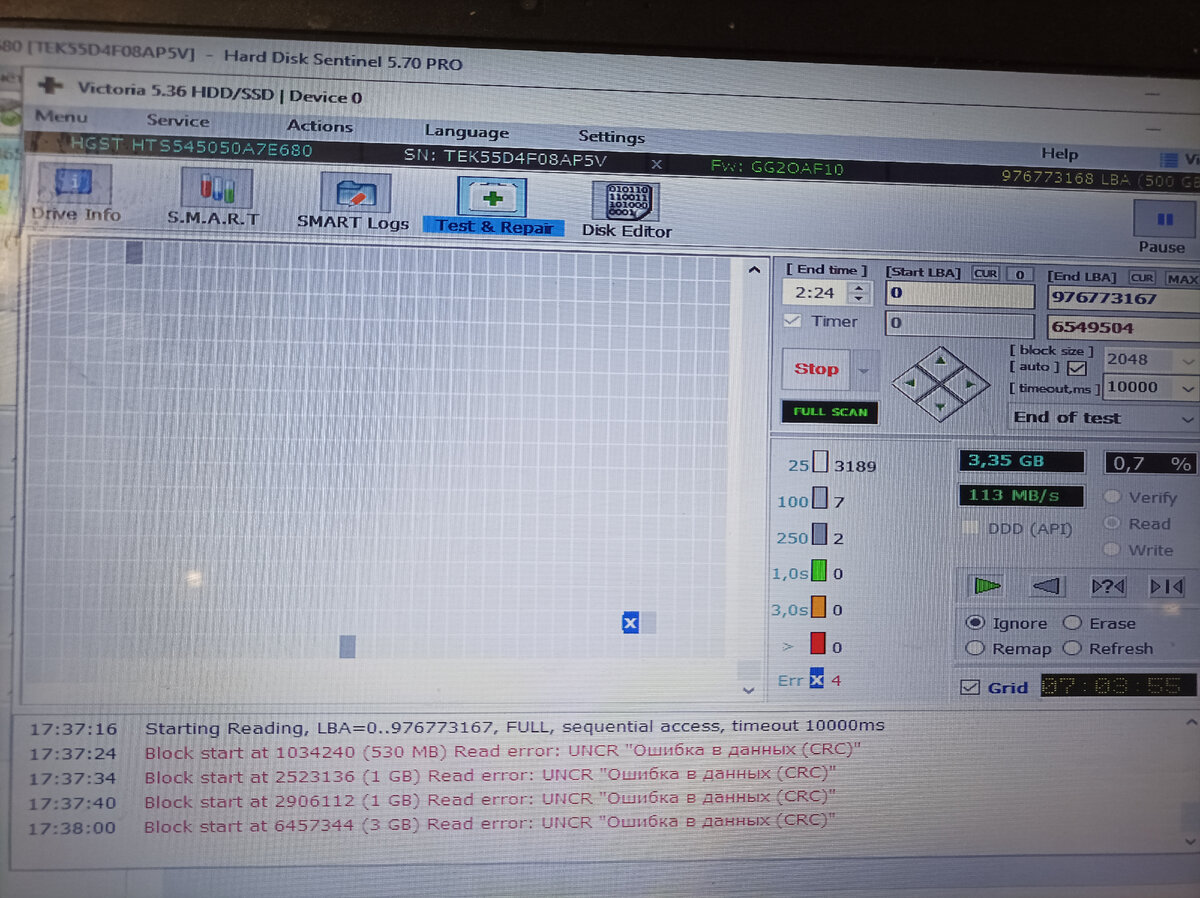Open the Language menu
Screen dimensions: 1200x898
466,131
